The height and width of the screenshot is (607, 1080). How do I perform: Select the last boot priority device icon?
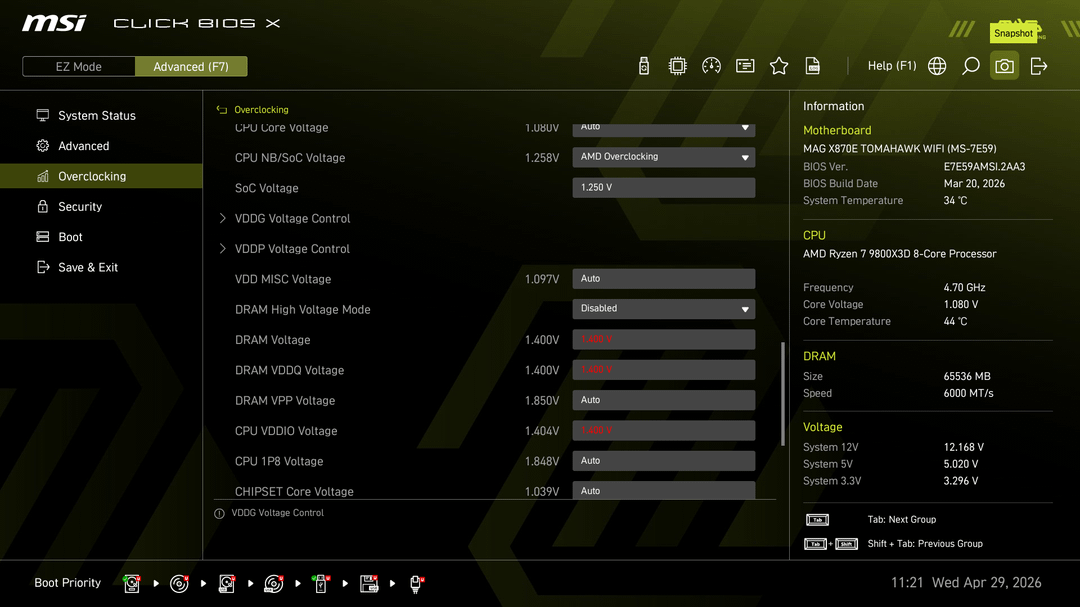pos(417,583)
